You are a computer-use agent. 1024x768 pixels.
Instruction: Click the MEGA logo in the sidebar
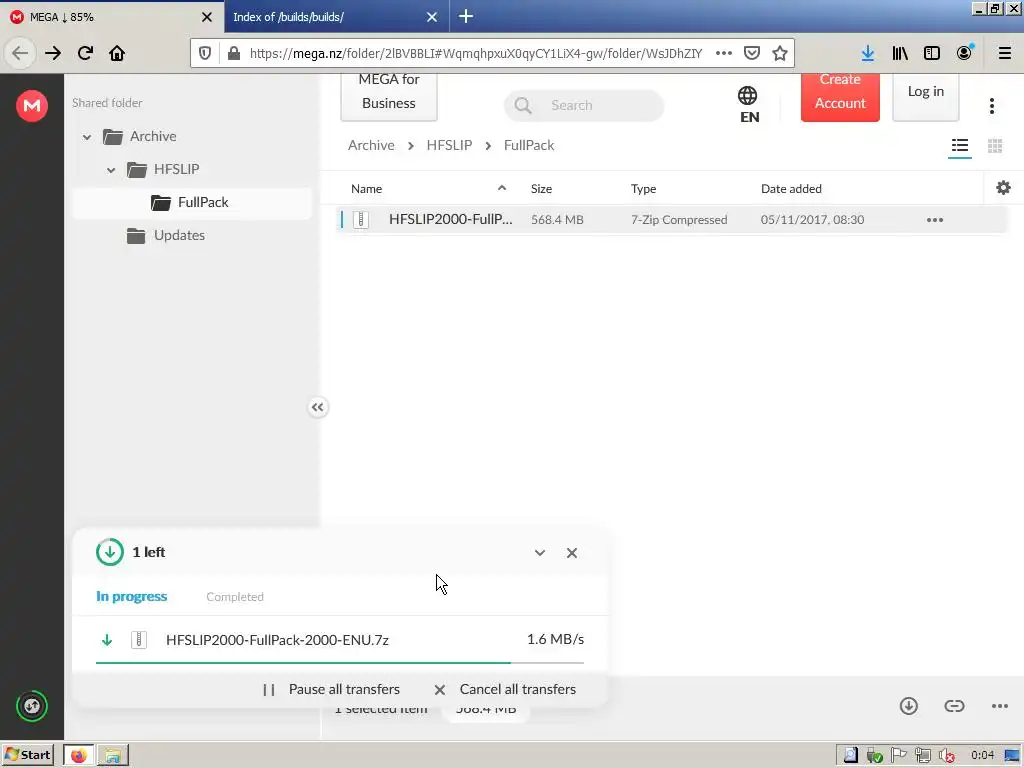pos(32,106)
